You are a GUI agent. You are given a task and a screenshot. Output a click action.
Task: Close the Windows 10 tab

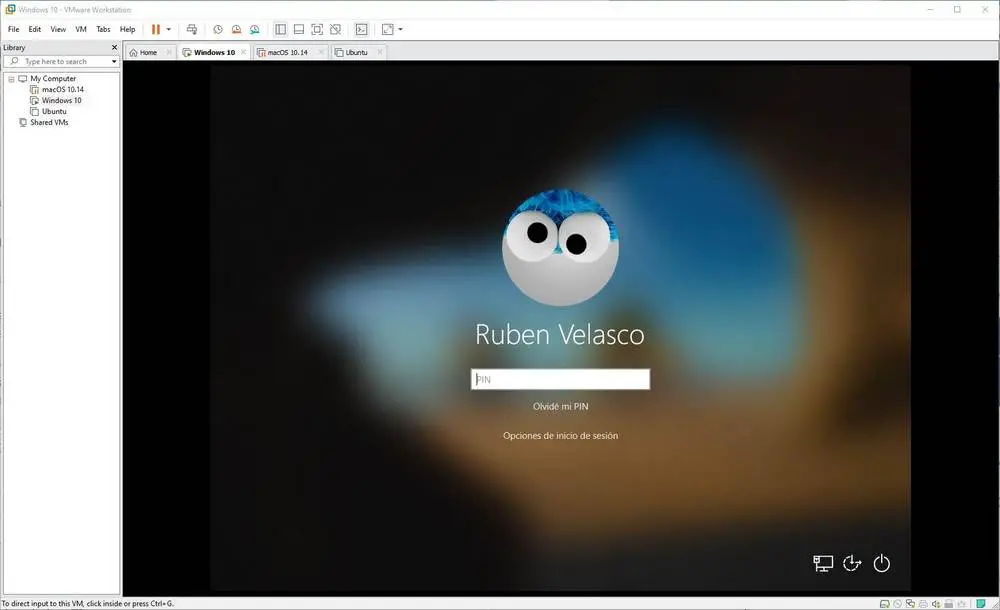244,52
